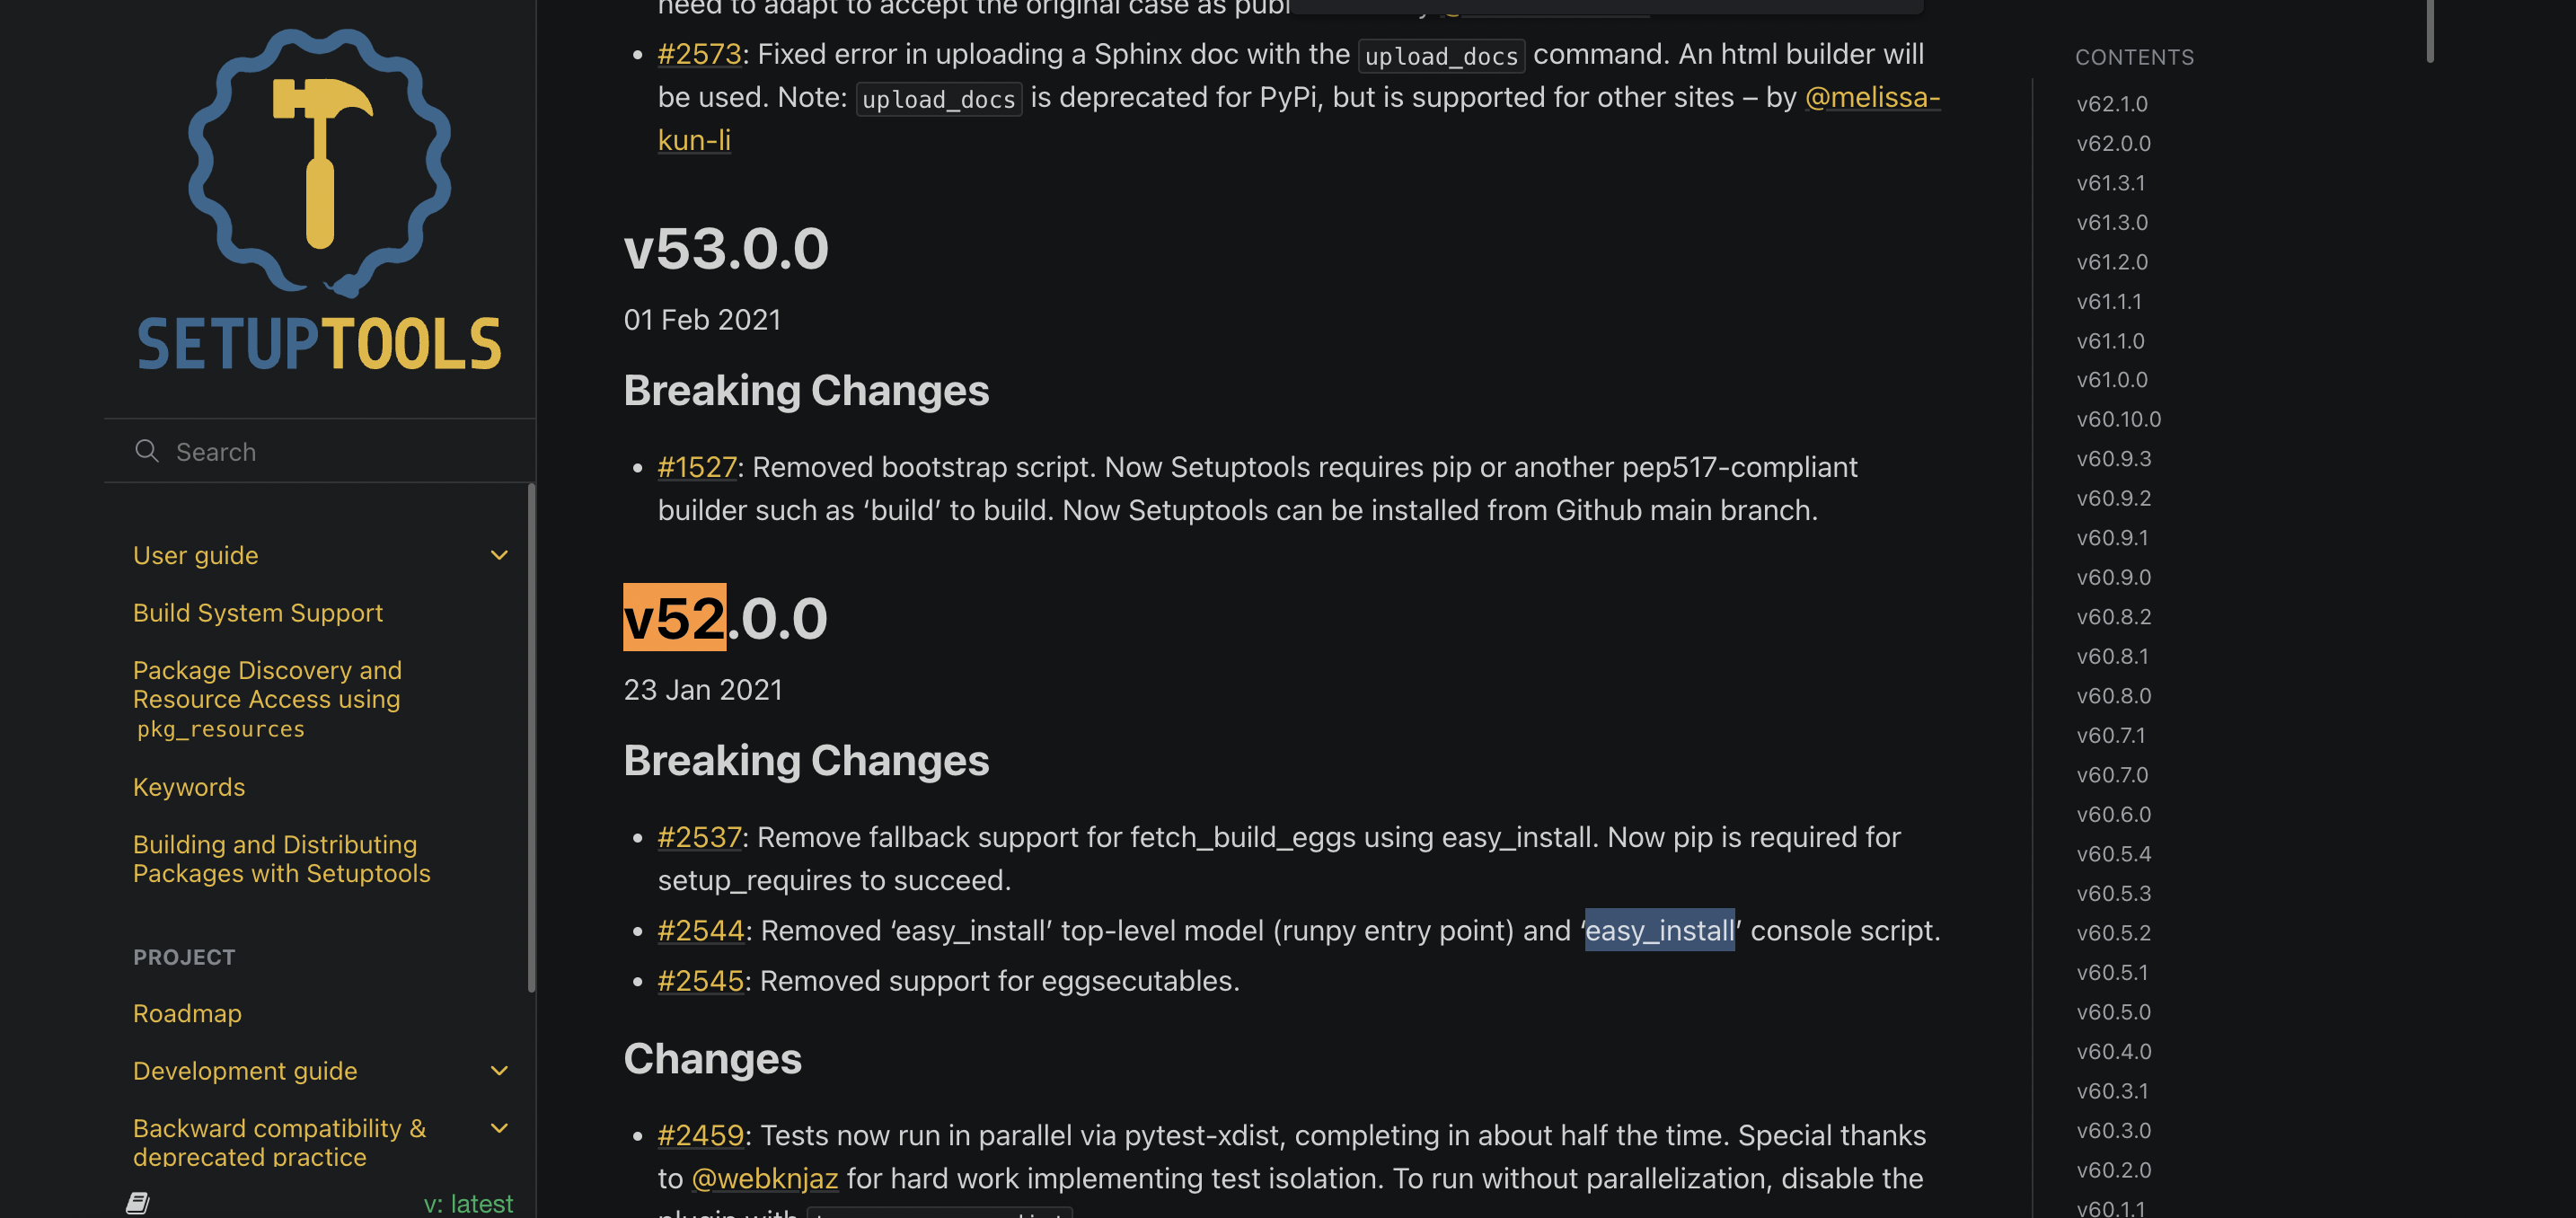The image size is (2576, 1218).
Task: Visit the @webknjaz profile link
Action: [764, 1178]
